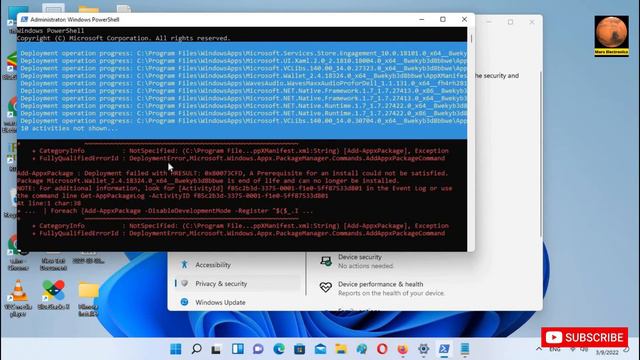Click ENG language indicator in tray
Screen dimensions: 640x360
[555, 349]
